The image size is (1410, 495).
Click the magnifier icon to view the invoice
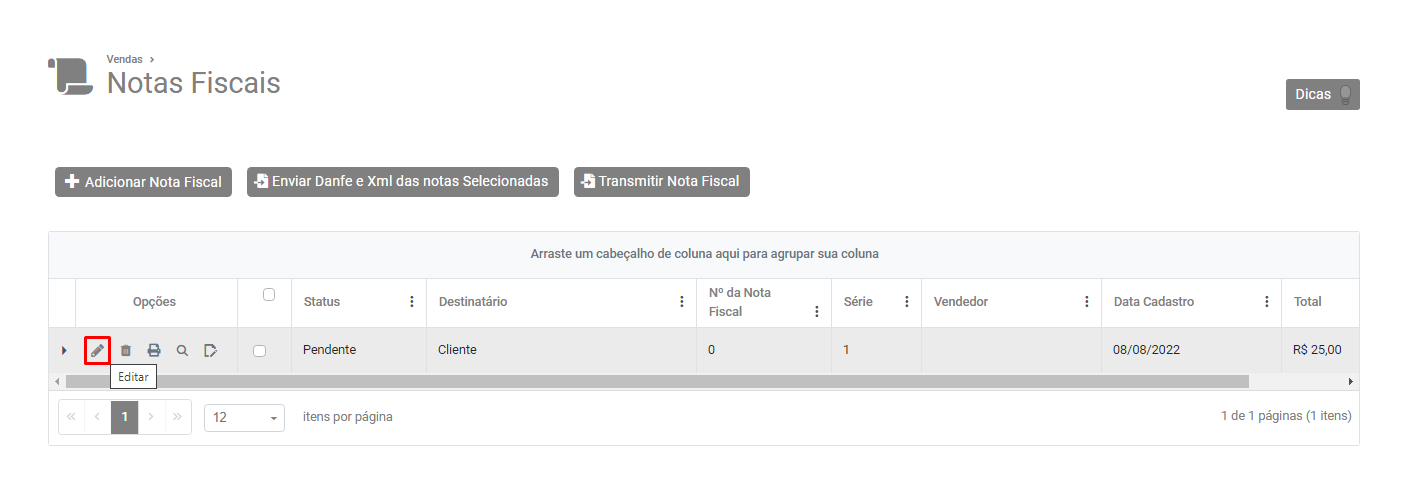[x=182, y=351]
